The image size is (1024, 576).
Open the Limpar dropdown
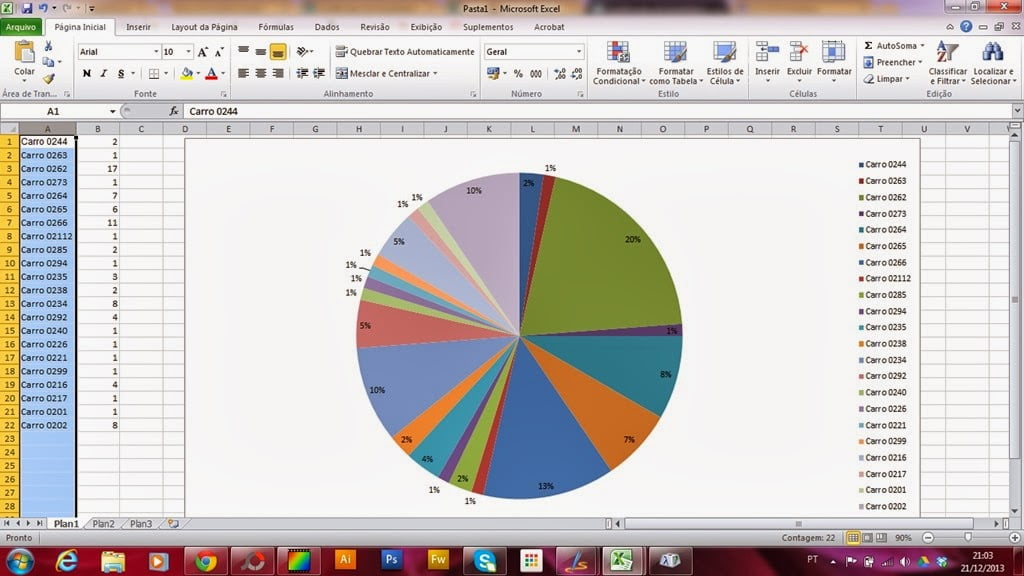point(886,79)
